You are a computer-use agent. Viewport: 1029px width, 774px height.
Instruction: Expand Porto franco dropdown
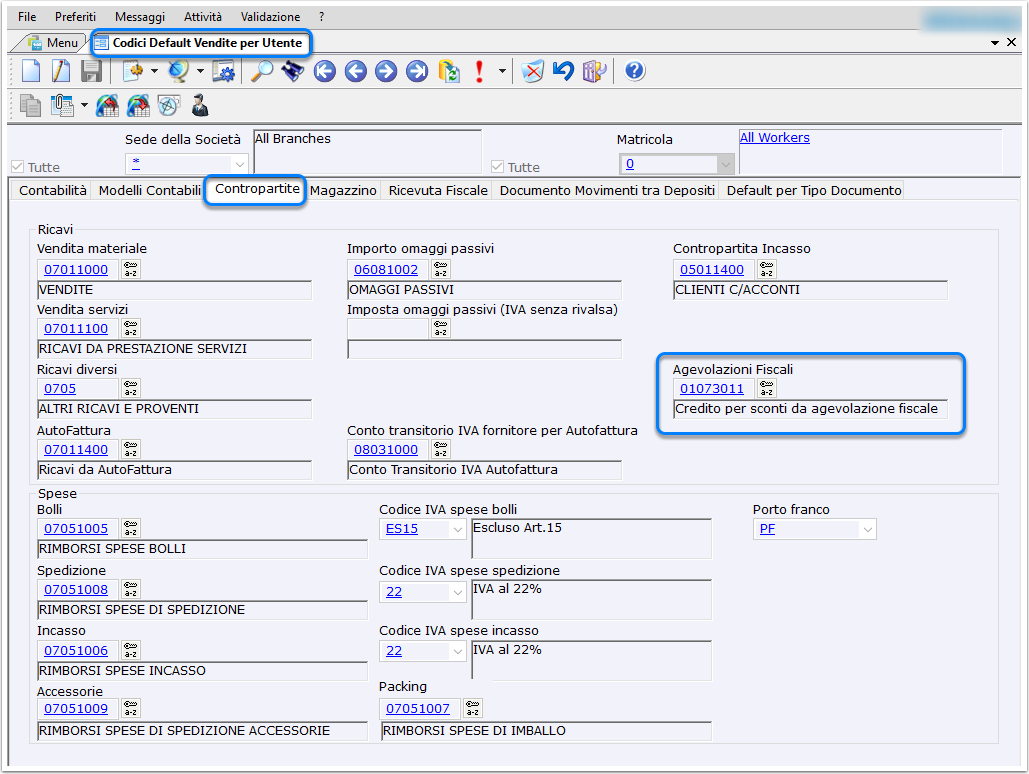click(x=868, y=529)
